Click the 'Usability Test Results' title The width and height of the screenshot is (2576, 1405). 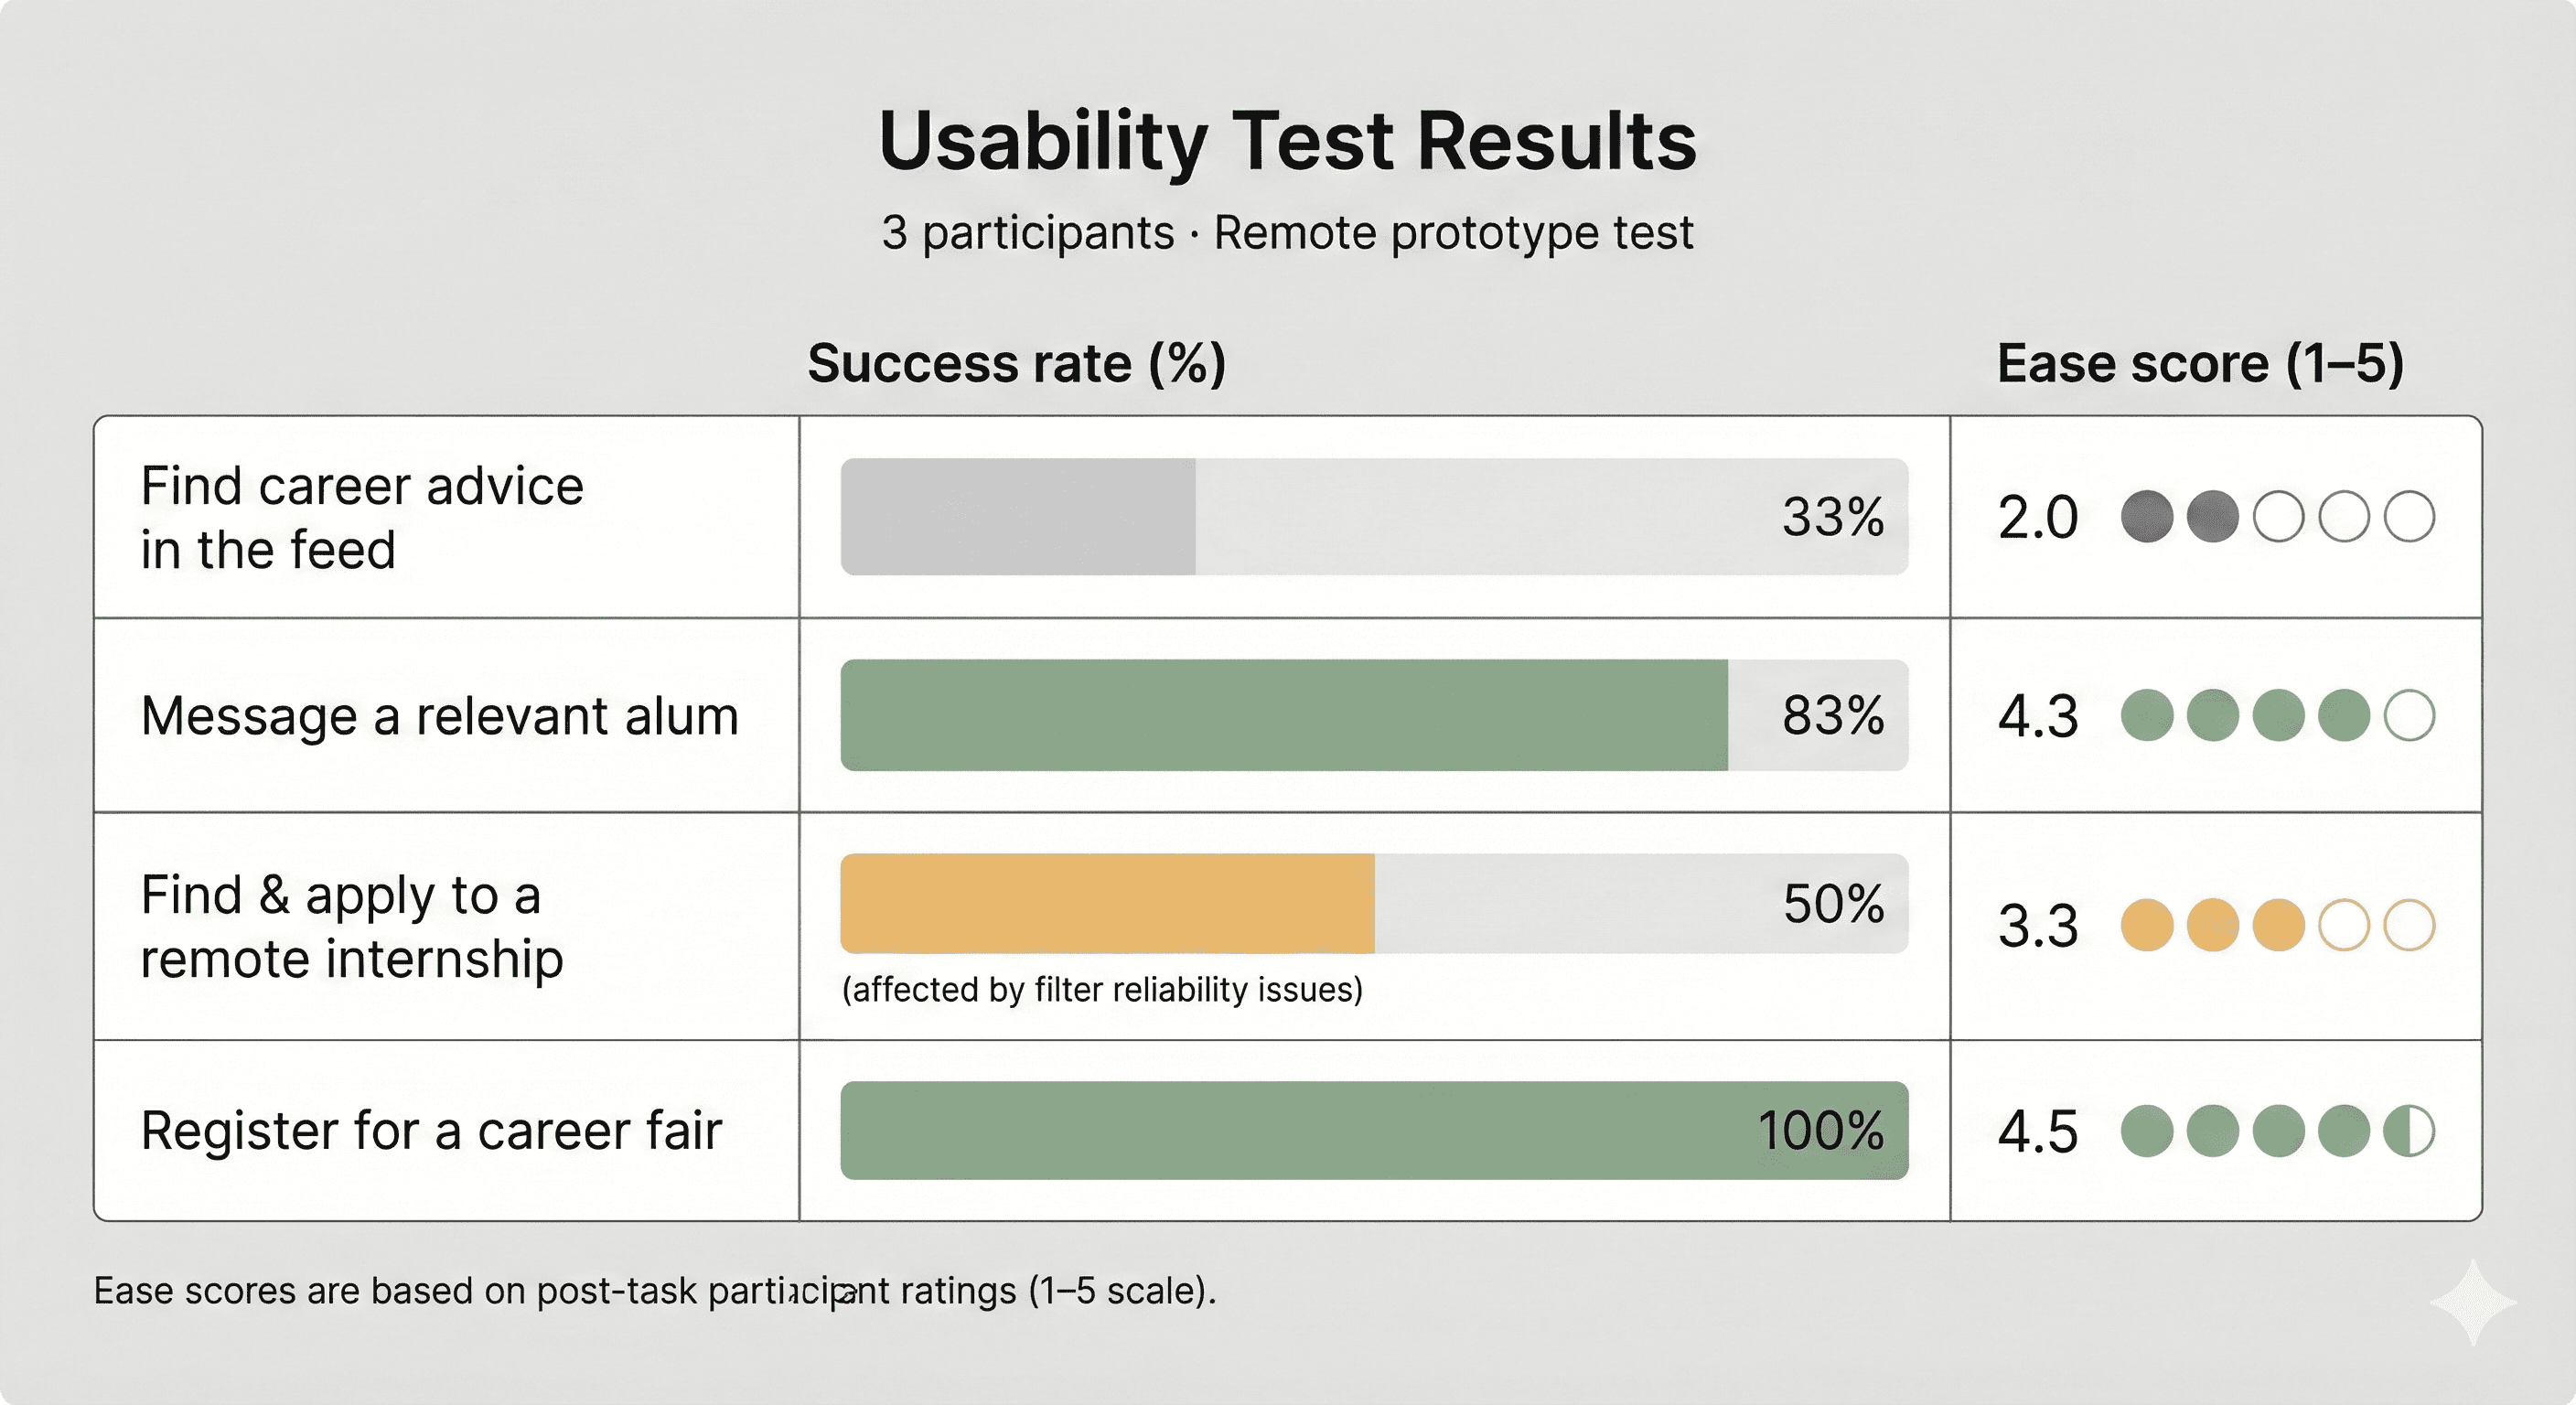coord(1287,141)
